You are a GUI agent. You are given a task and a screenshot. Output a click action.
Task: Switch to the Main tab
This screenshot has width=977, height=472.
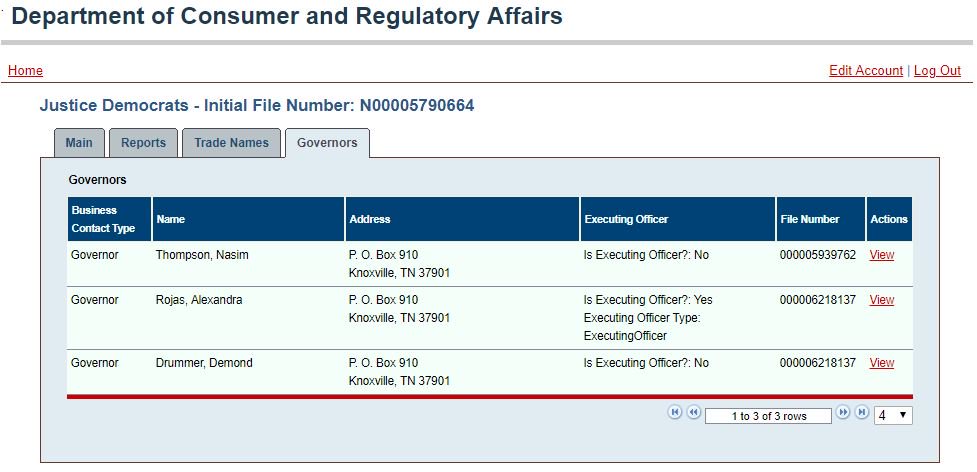(x=79, y=143)
